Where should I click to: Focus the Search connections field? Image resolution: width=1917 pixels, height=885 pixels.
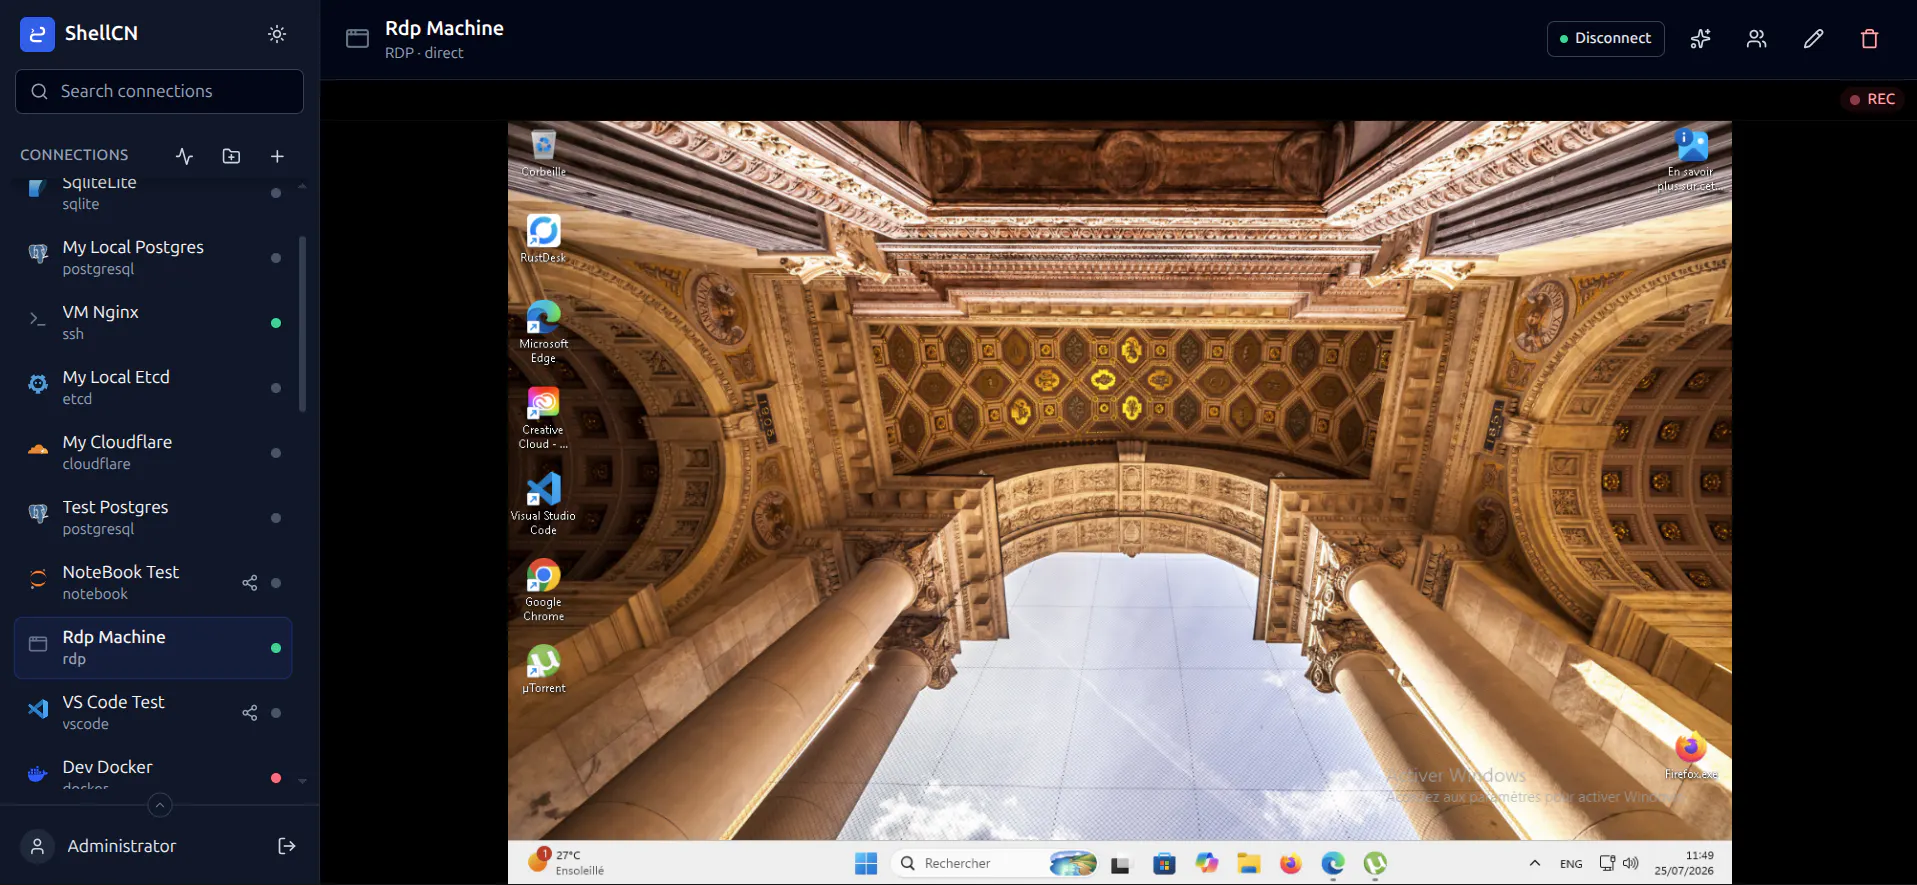click(159, 91)
